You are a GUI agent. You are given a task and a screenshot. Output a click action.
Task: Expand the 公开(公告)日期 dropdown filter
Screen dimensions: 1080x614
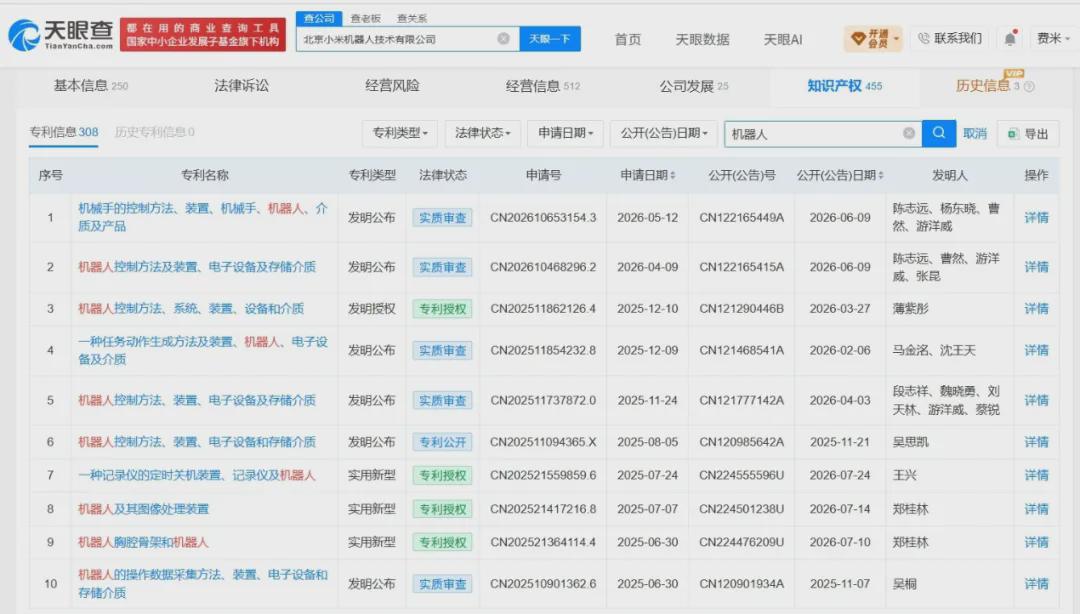(664, 133)
